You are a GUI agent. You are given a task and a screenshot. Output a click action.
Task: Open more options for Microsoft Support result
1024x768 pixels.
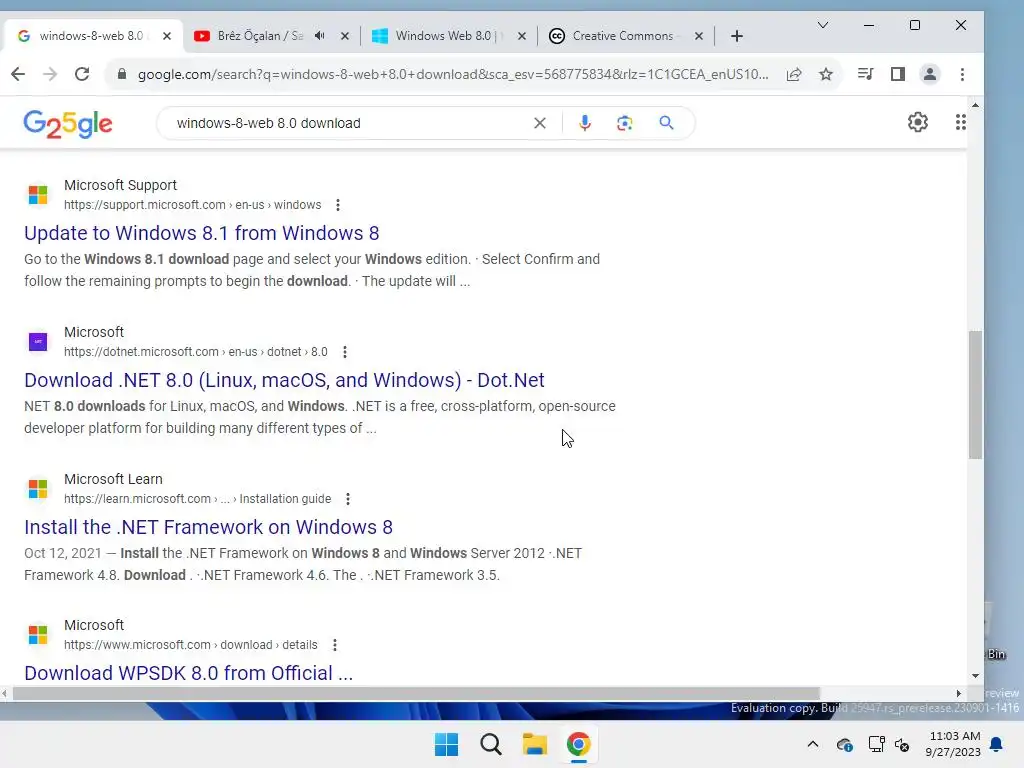click(338, 205)
